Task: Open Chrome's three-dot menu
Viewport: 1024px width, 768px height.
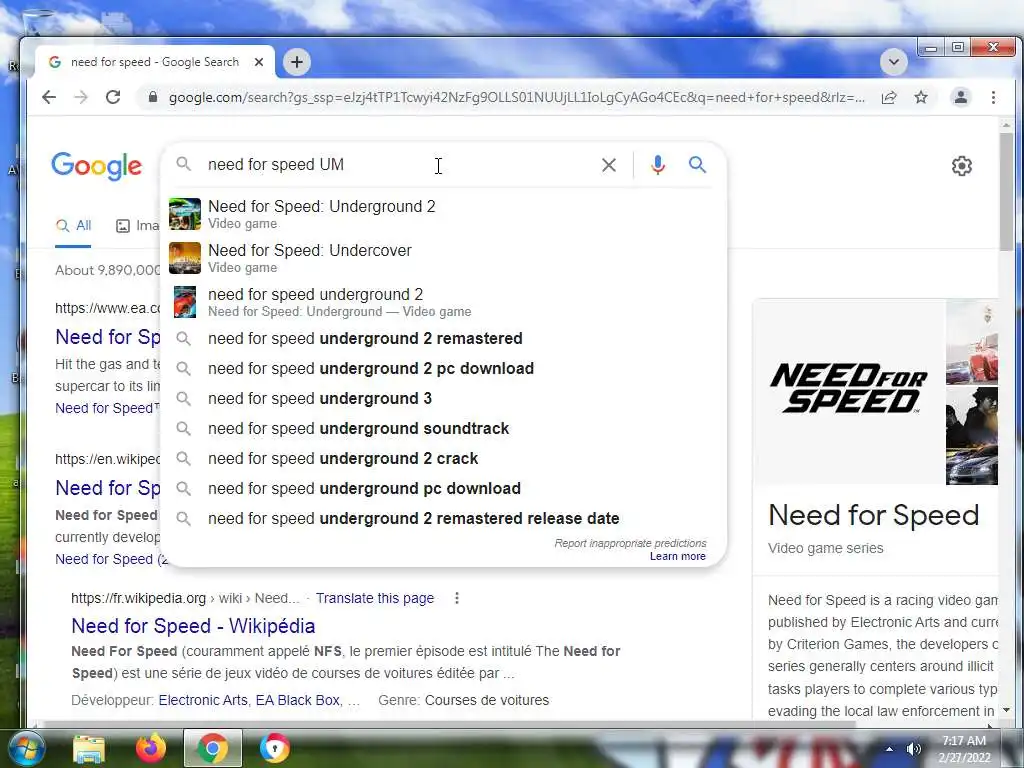Action: pos(993,97)
